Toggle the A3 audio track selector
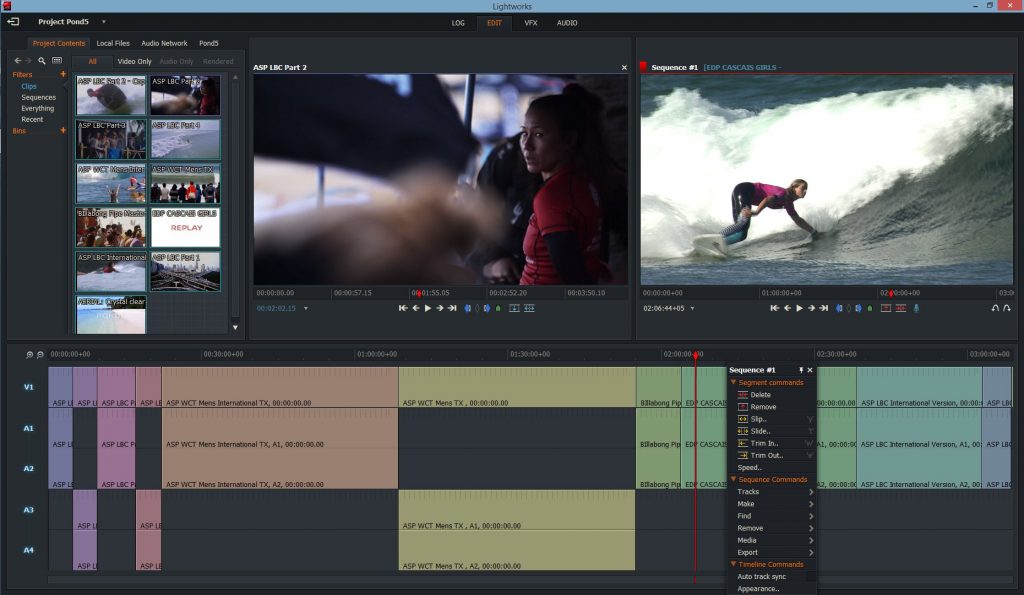1024x595 pixels. pos(28,510)
